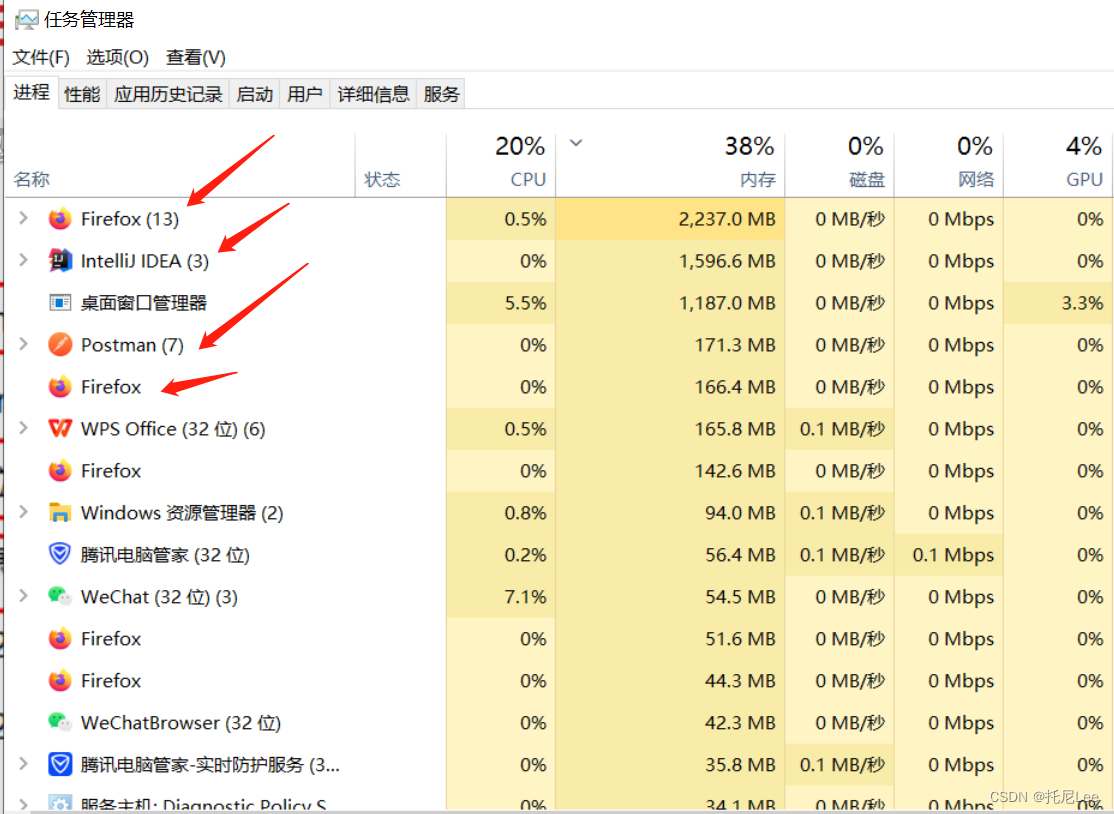
Task: Click the 1,187.0 MB memory cell
Action: click(671, 303)
